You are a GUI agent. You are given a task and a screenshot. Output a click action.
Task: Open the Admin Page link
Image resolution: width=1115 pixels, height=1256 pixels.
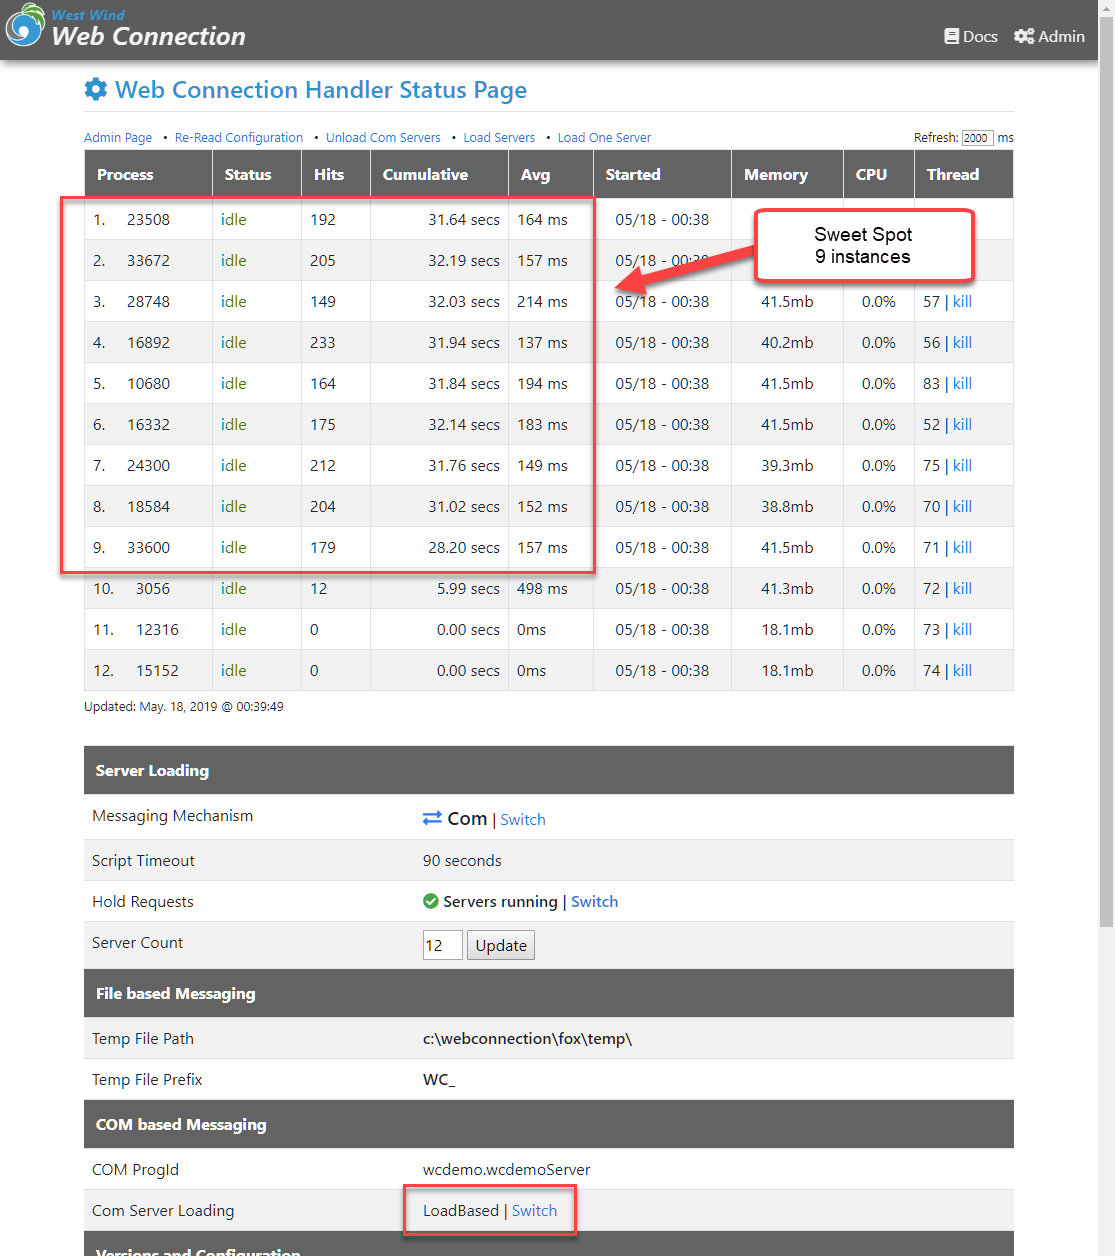pyautogui.click(x=118, y=137)
